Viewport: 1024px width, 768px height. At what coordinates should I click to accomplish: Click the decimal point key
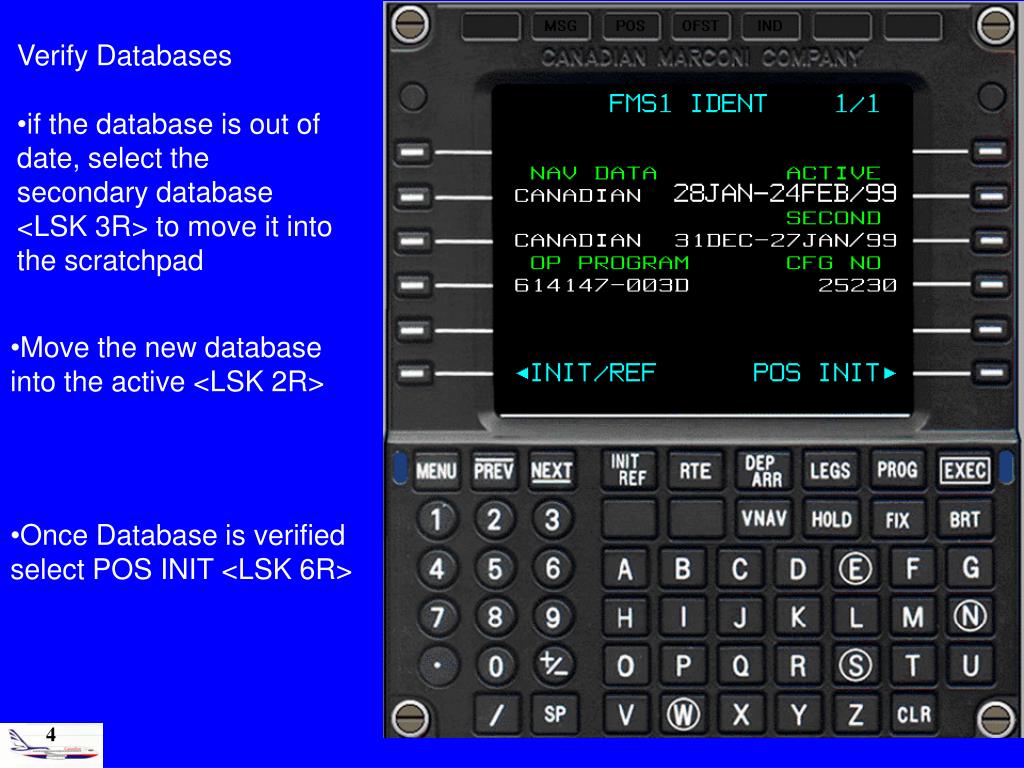click(437, 665)
